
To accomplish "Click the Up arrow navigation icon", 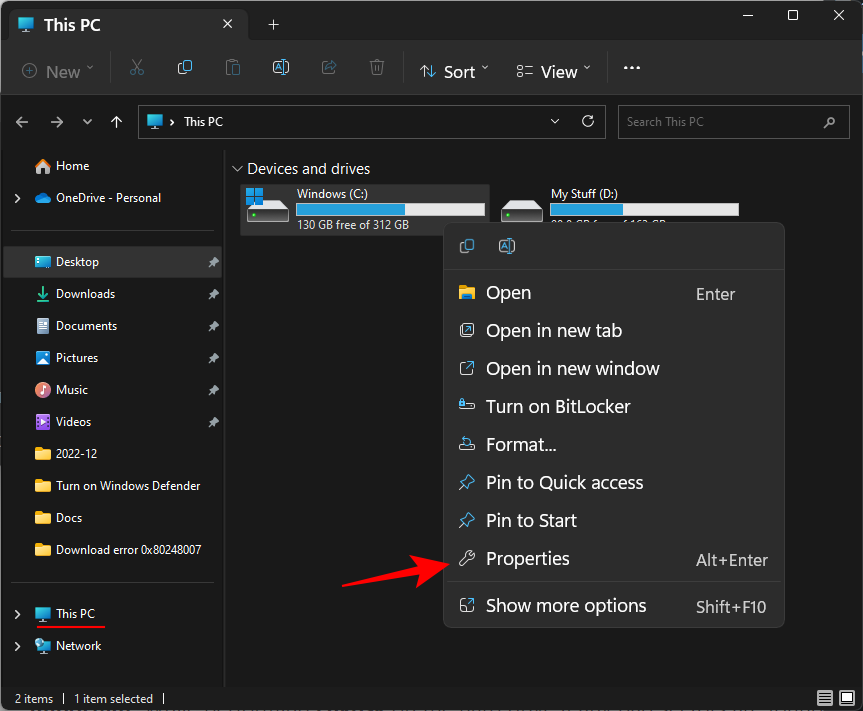I will (x=117, y=122).
